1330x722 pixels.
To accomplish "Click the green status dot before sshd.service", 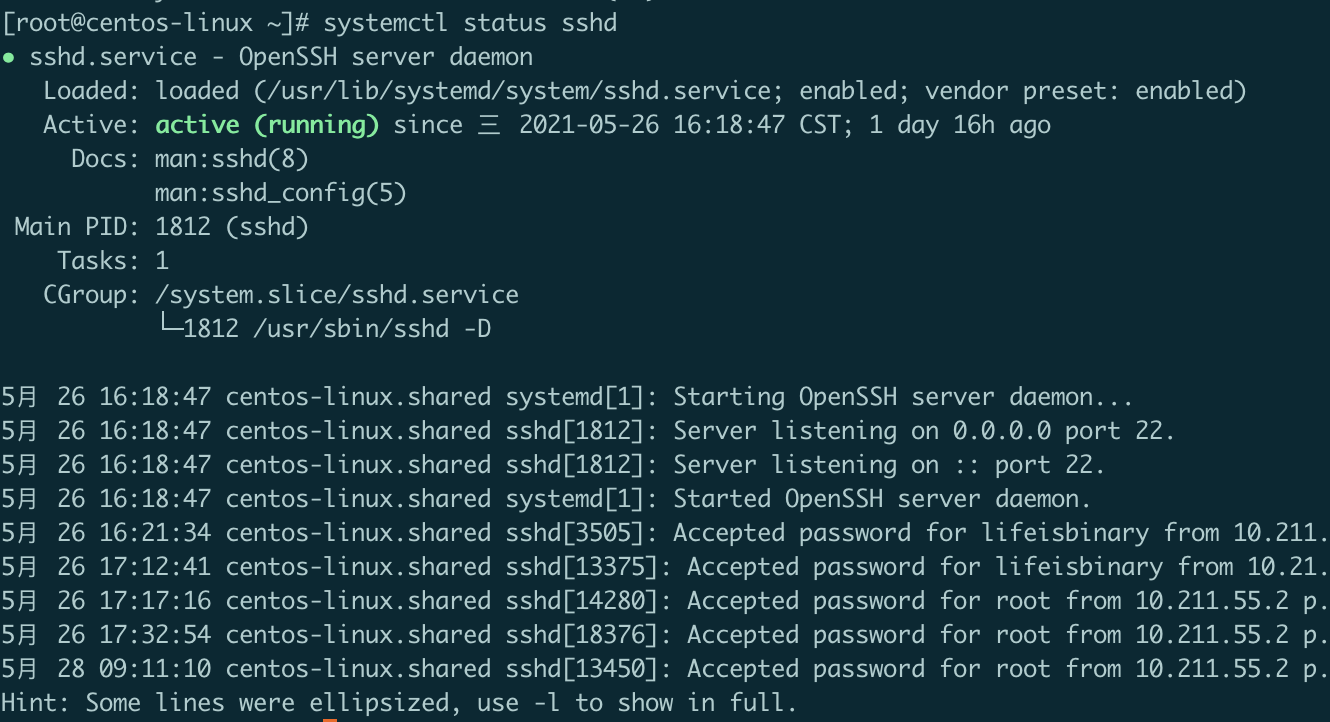I will coord(8,58).
